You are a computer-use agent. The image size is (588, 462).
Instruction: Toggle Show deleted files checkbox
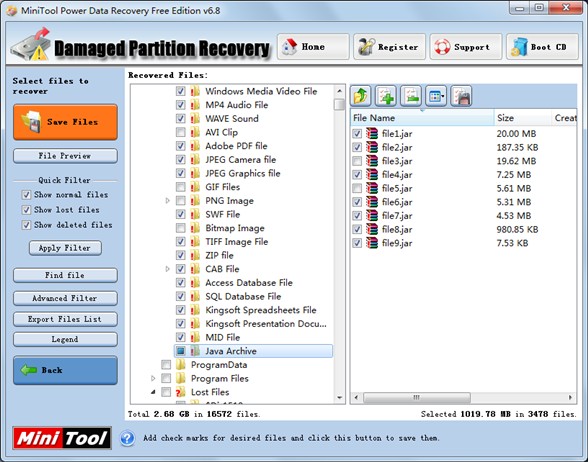click(x=26, y=225)
